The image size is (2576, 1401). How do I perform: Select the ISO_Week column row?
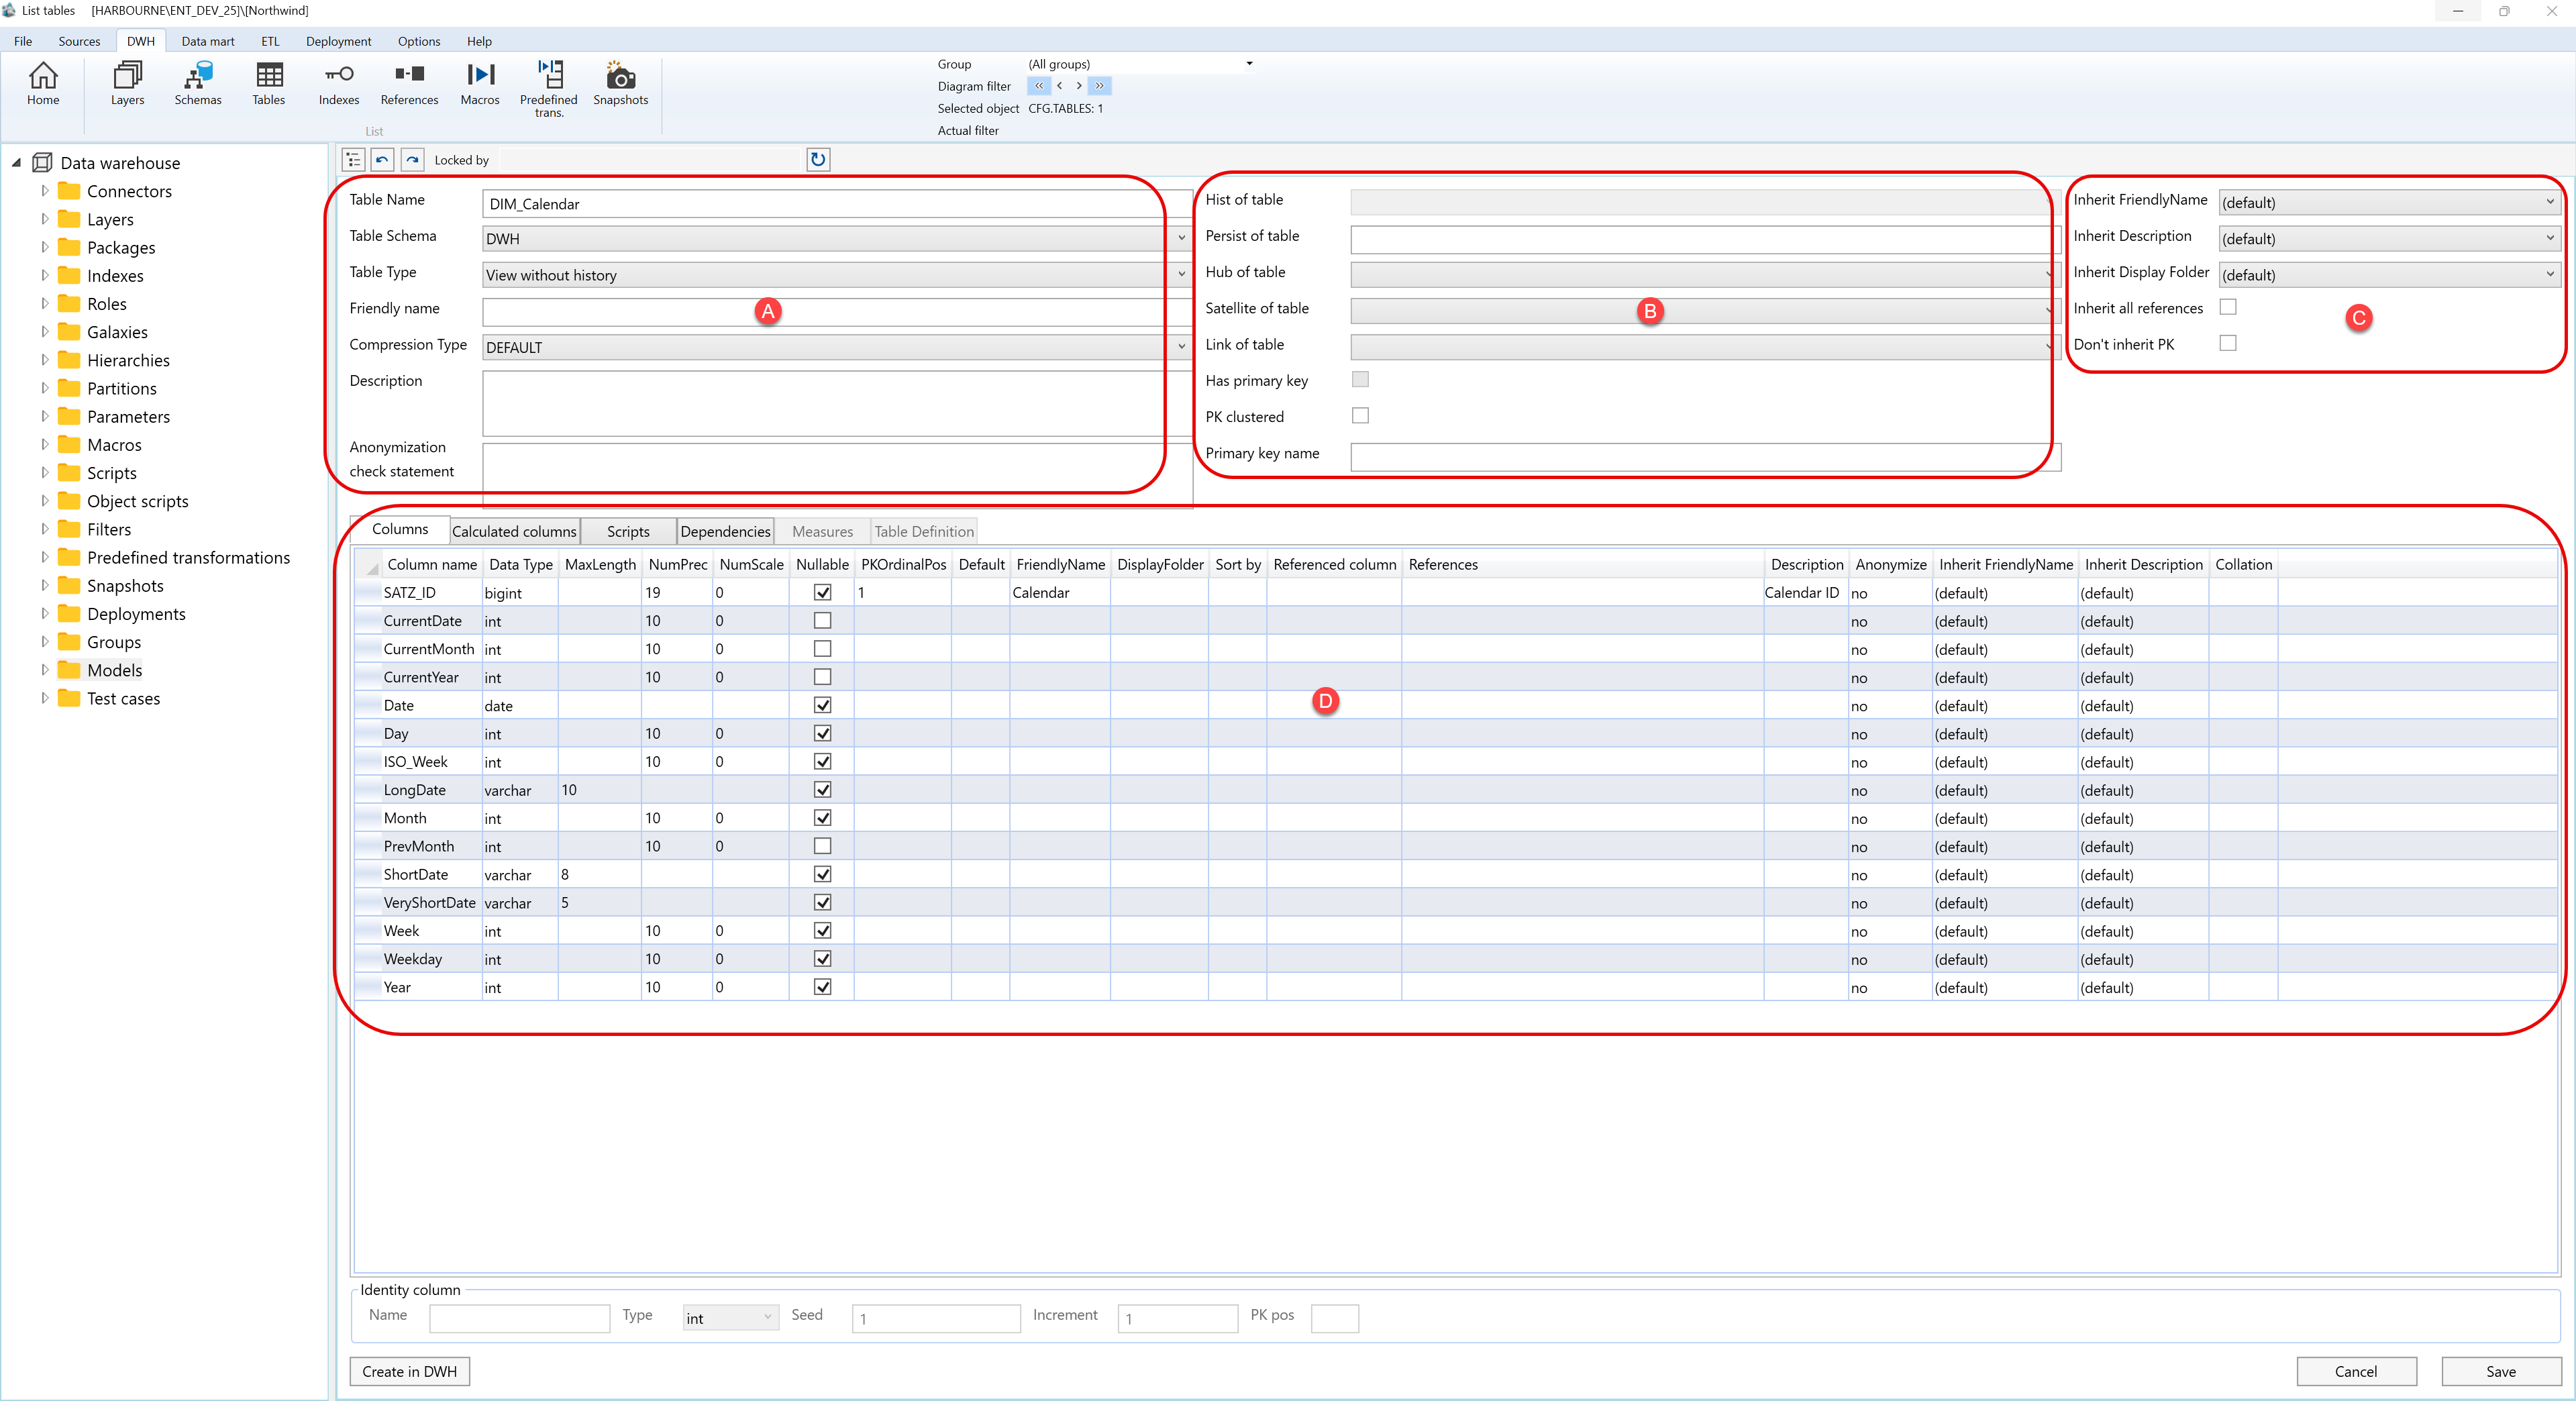click(1456, 761)
